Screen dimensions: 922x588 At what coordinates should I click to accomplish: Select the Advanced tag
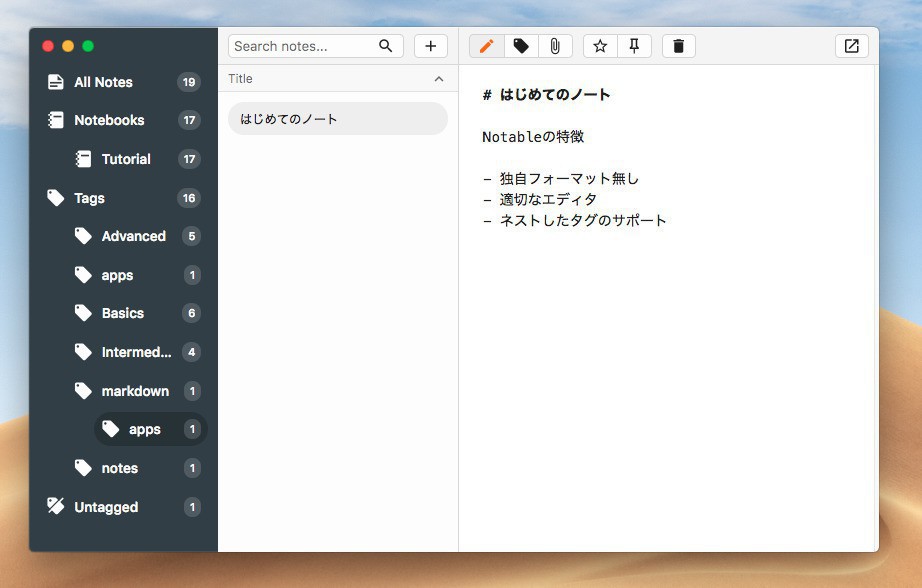point(133,236)
